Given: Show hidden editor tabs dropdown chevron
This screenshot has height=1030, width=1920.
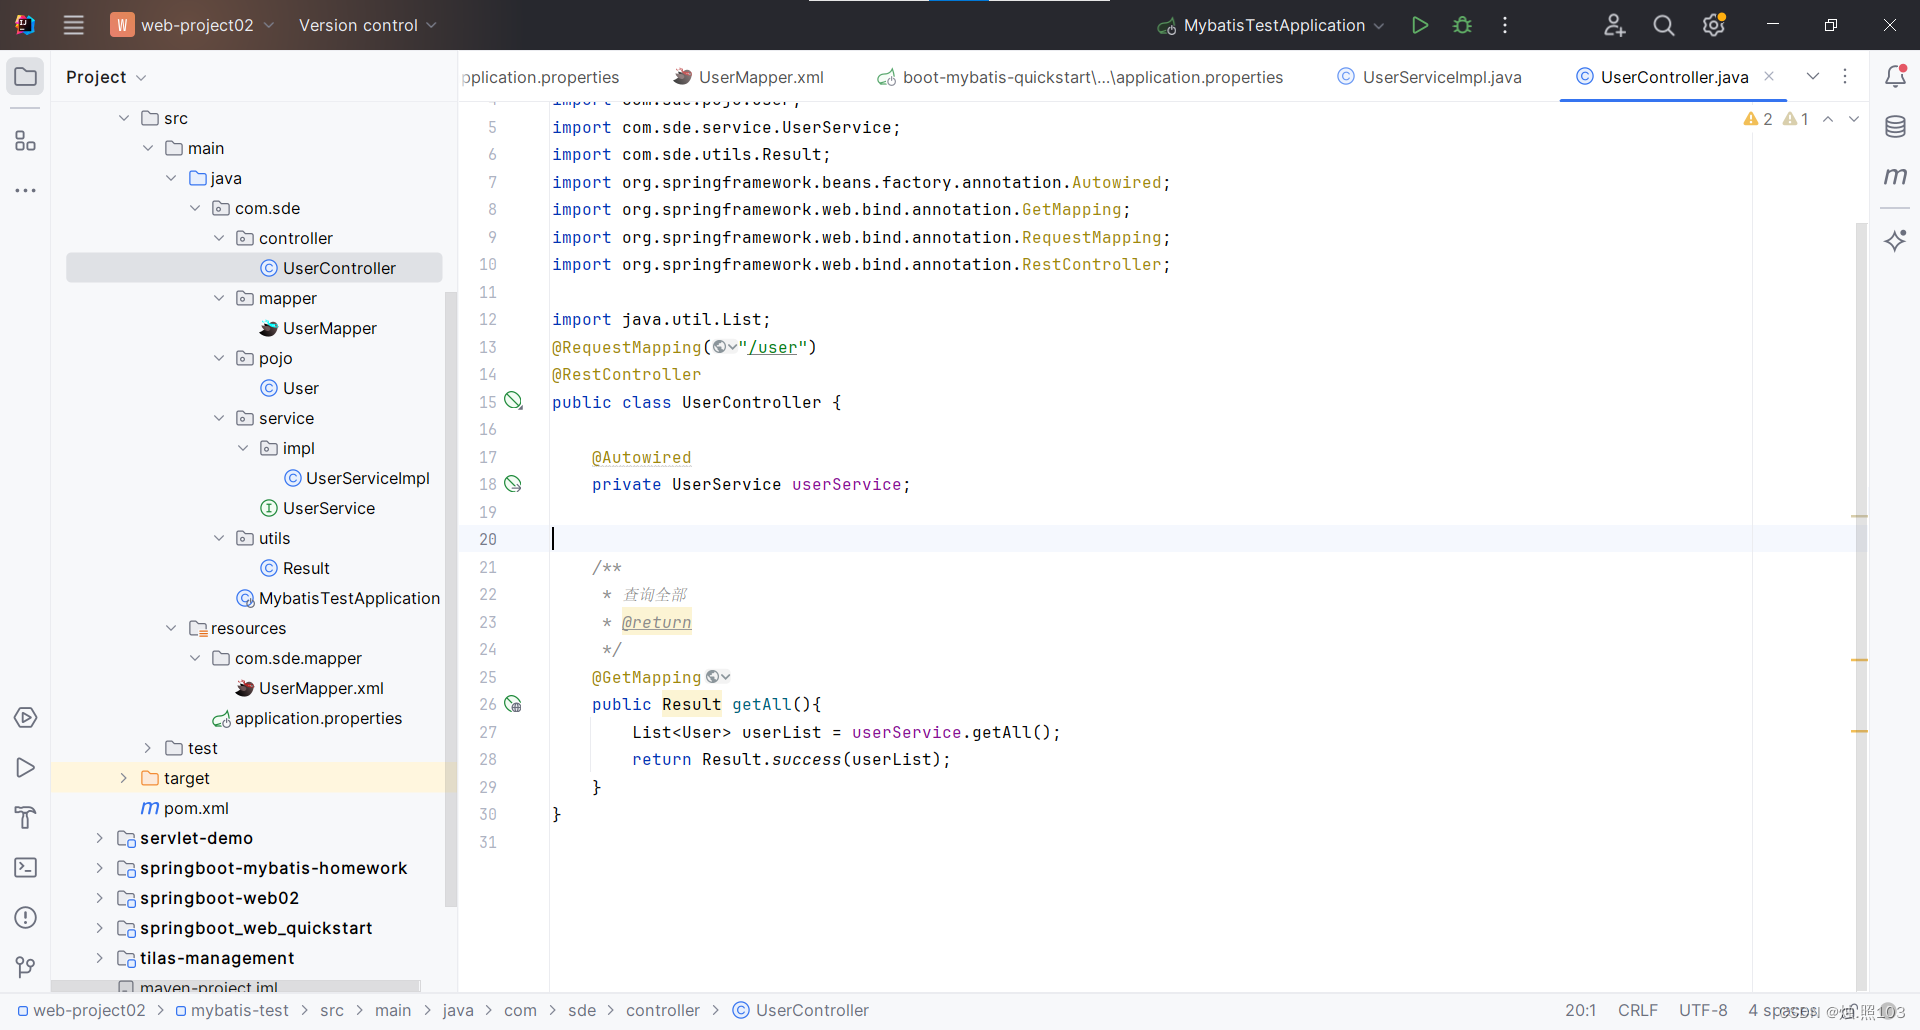Looking at the screenshot, I should click(1813, 76).
